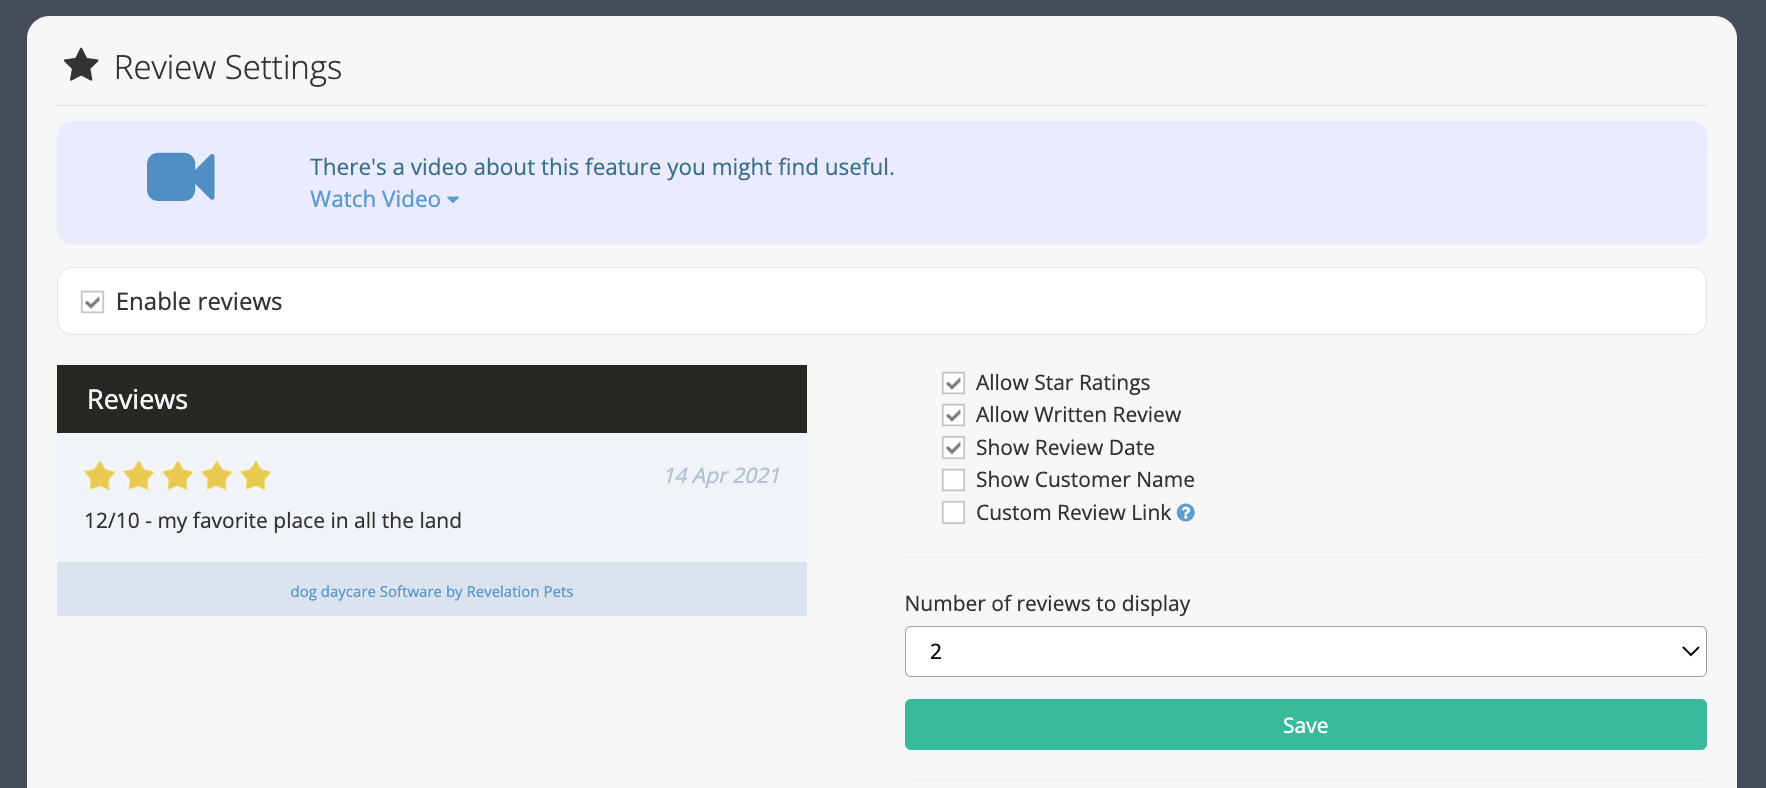Click the blue video camera icon
Screen dimensions: 1766x788
coord(181,177)
